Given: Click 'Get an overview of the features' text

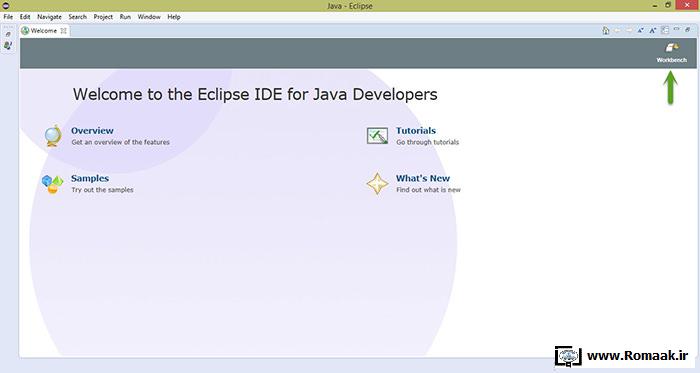Looking at the screenshot, I should 121,142.
